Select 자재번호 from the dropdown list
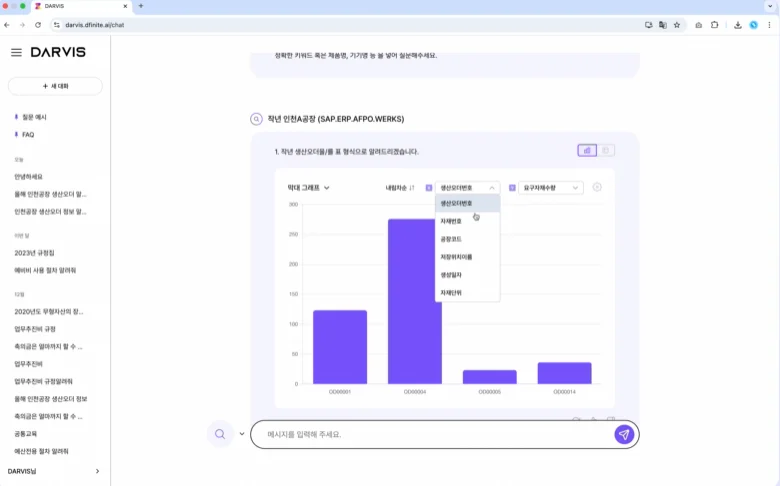The width and height of the screenshot is (780, 486). 451,221
